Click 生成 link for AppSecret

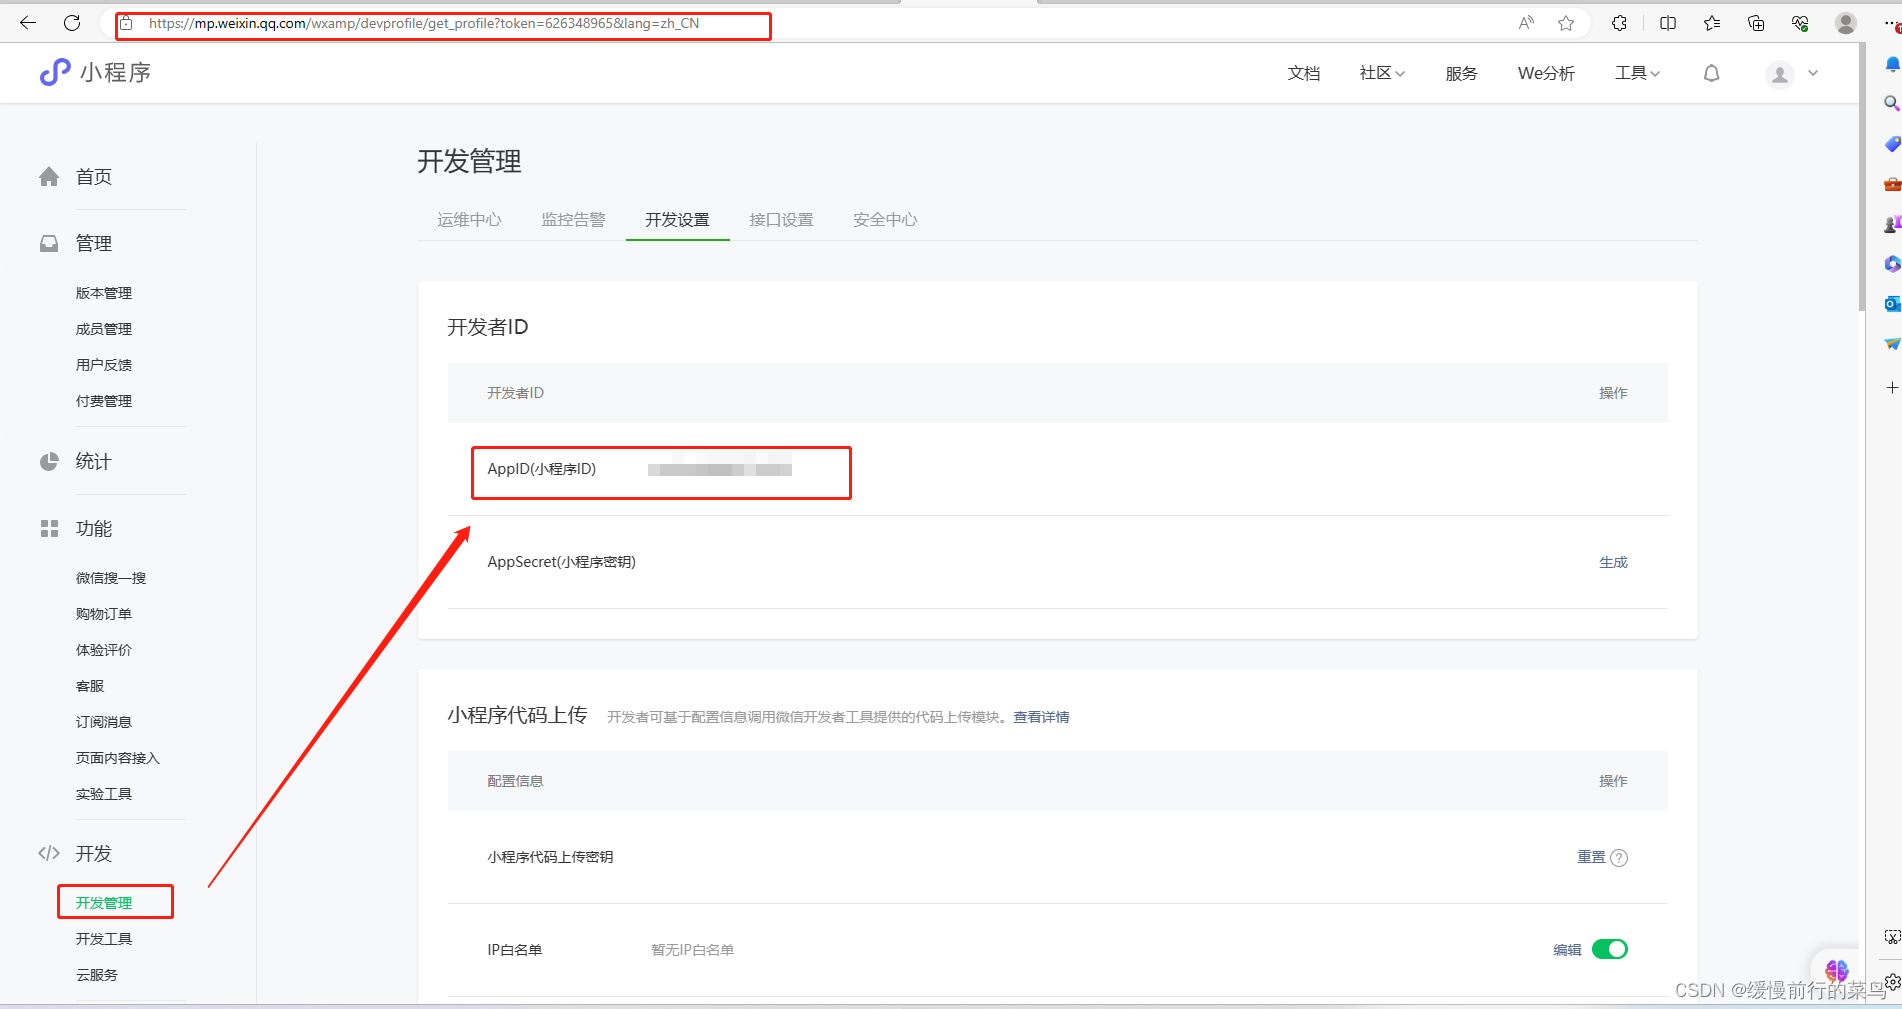1613,563
